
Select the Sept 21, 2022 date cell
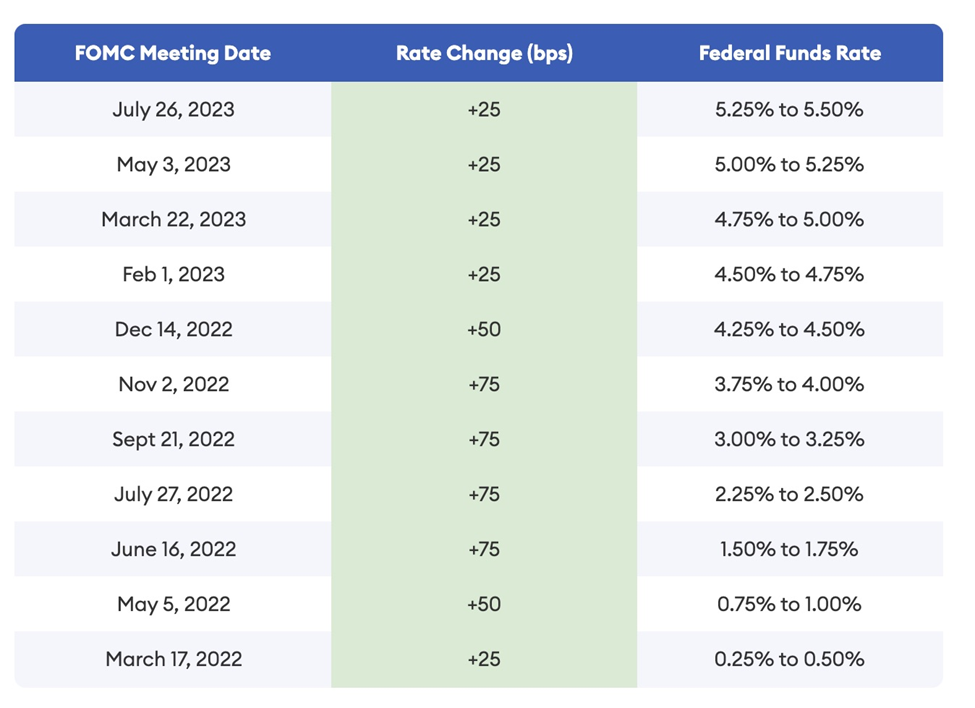tap(173, 439)
